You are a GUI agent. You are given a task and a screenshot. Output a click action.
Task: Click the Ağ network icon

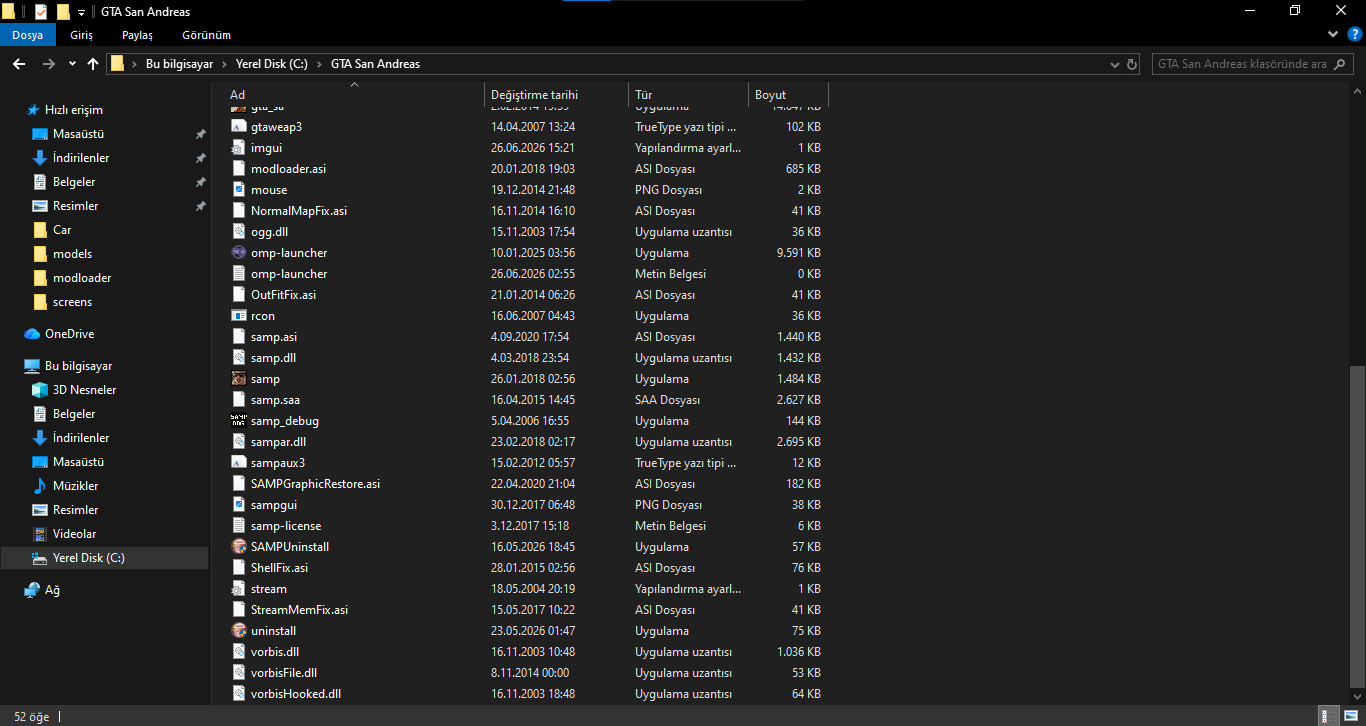pyautogui.click(x=32, y=590)
